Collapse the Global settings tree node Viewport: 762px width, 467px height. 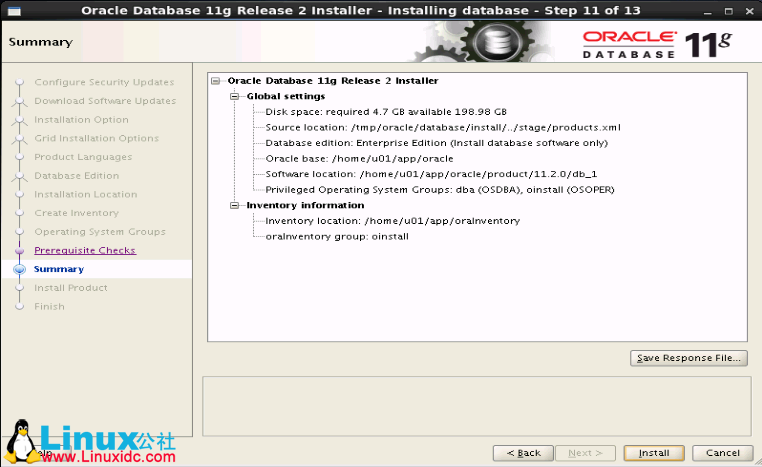coord(235,96)
